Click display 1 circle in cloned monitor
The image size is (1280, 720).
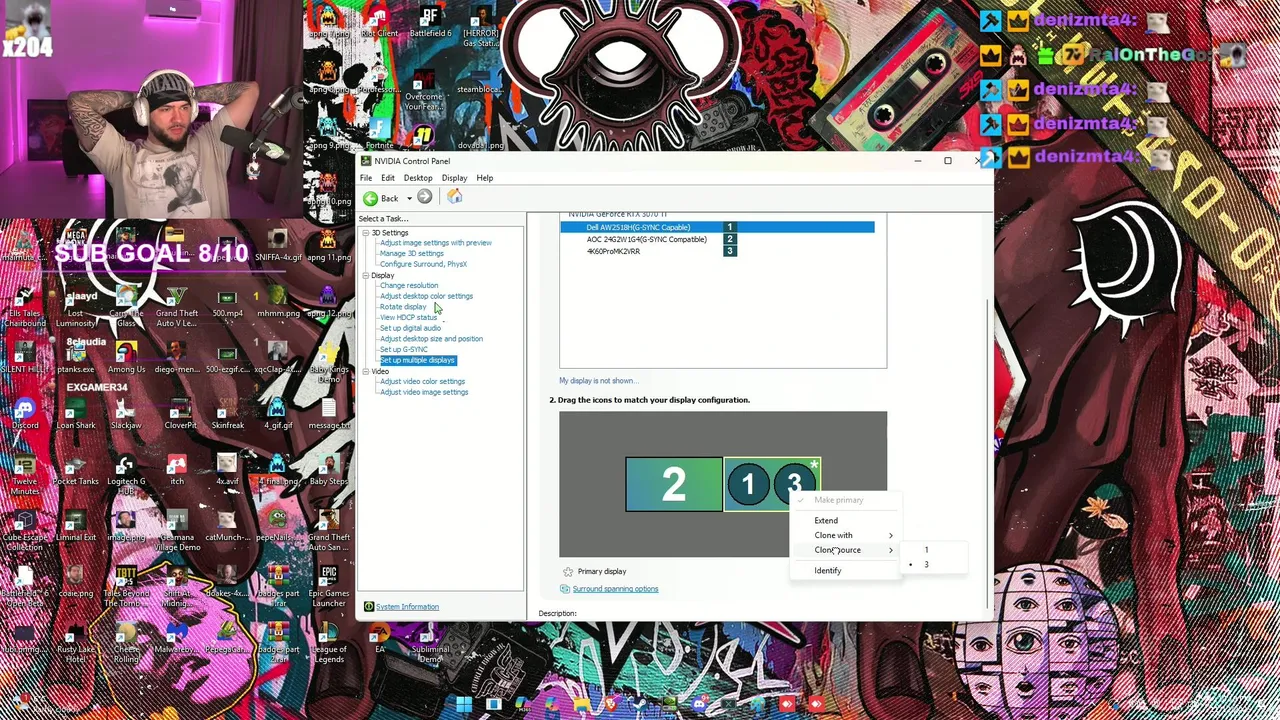748,485
